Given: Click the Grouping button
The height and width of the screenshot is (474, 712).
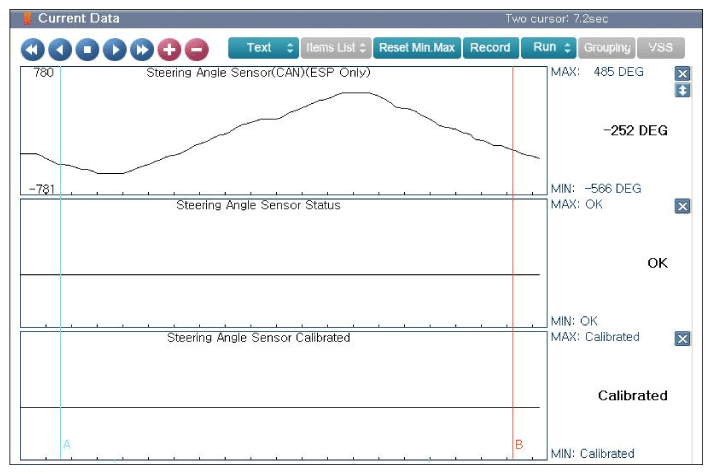Looking at the screenshot, I should (x=607, y=48).
